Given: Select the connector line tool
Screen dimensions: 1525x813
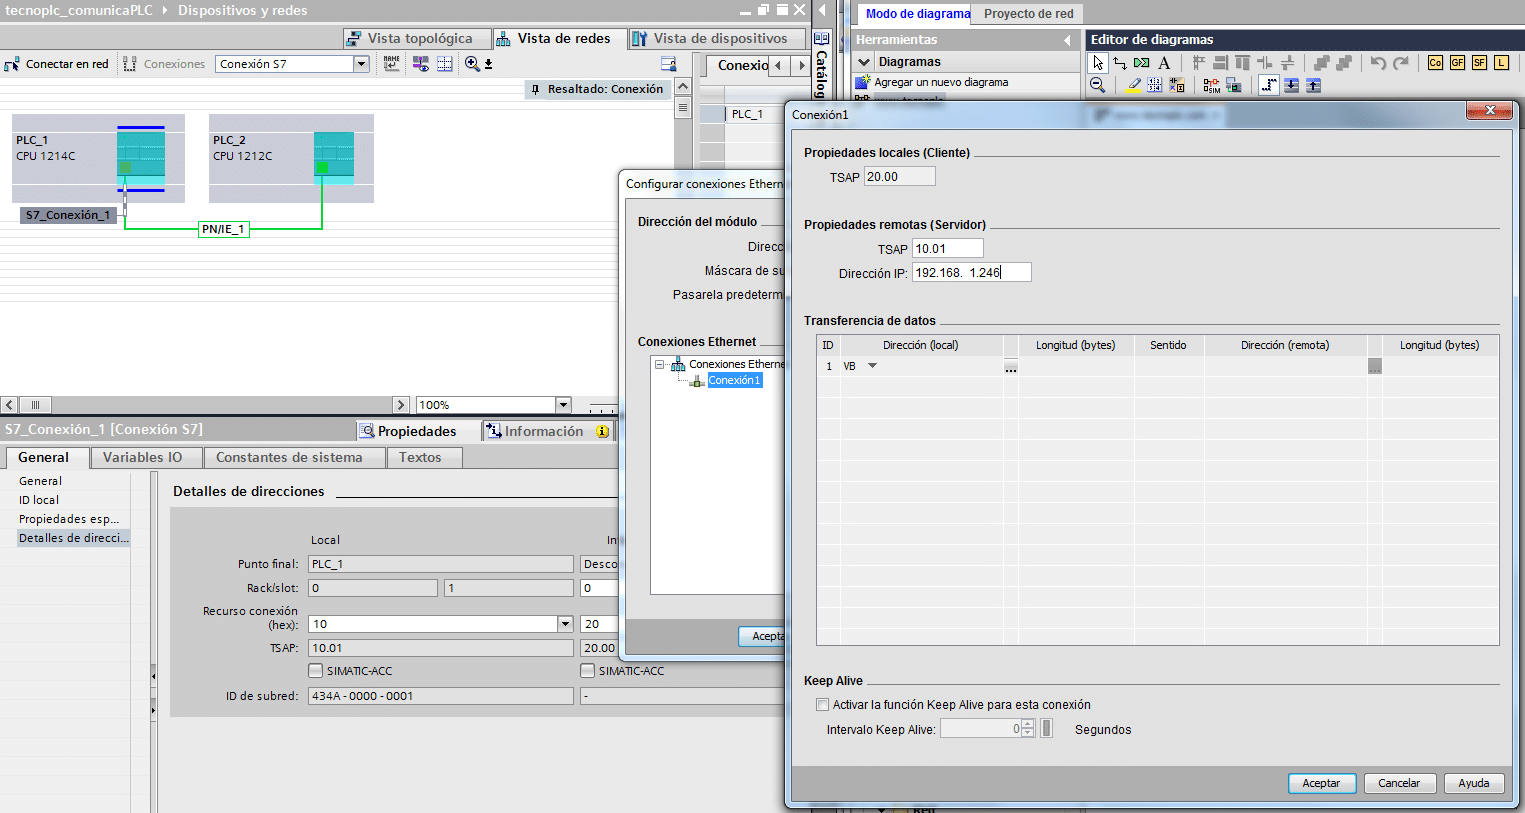Looking at the screenshot, I should (x=1120, y=62).
